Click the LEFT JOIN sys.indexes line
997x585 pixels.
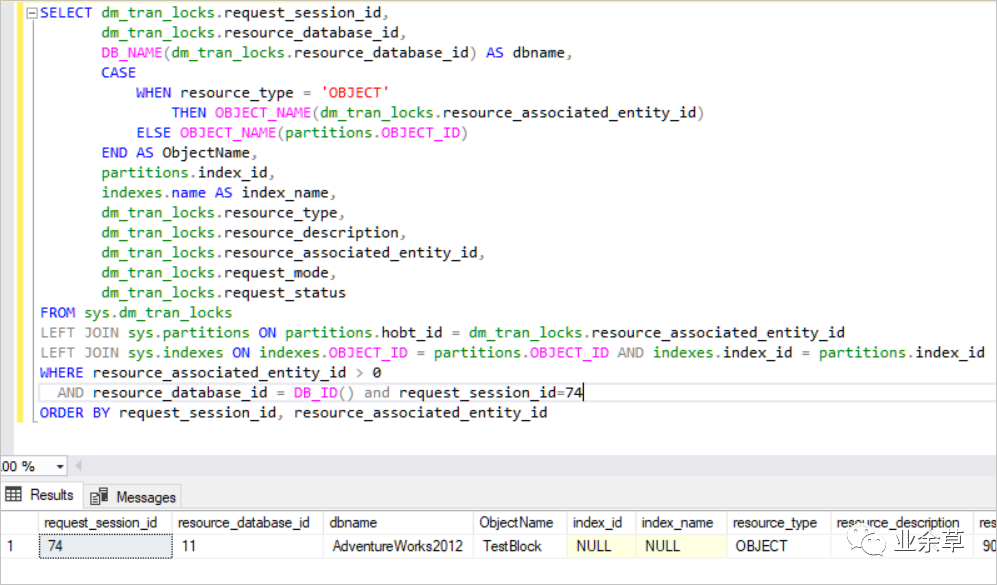pos(512,353)
